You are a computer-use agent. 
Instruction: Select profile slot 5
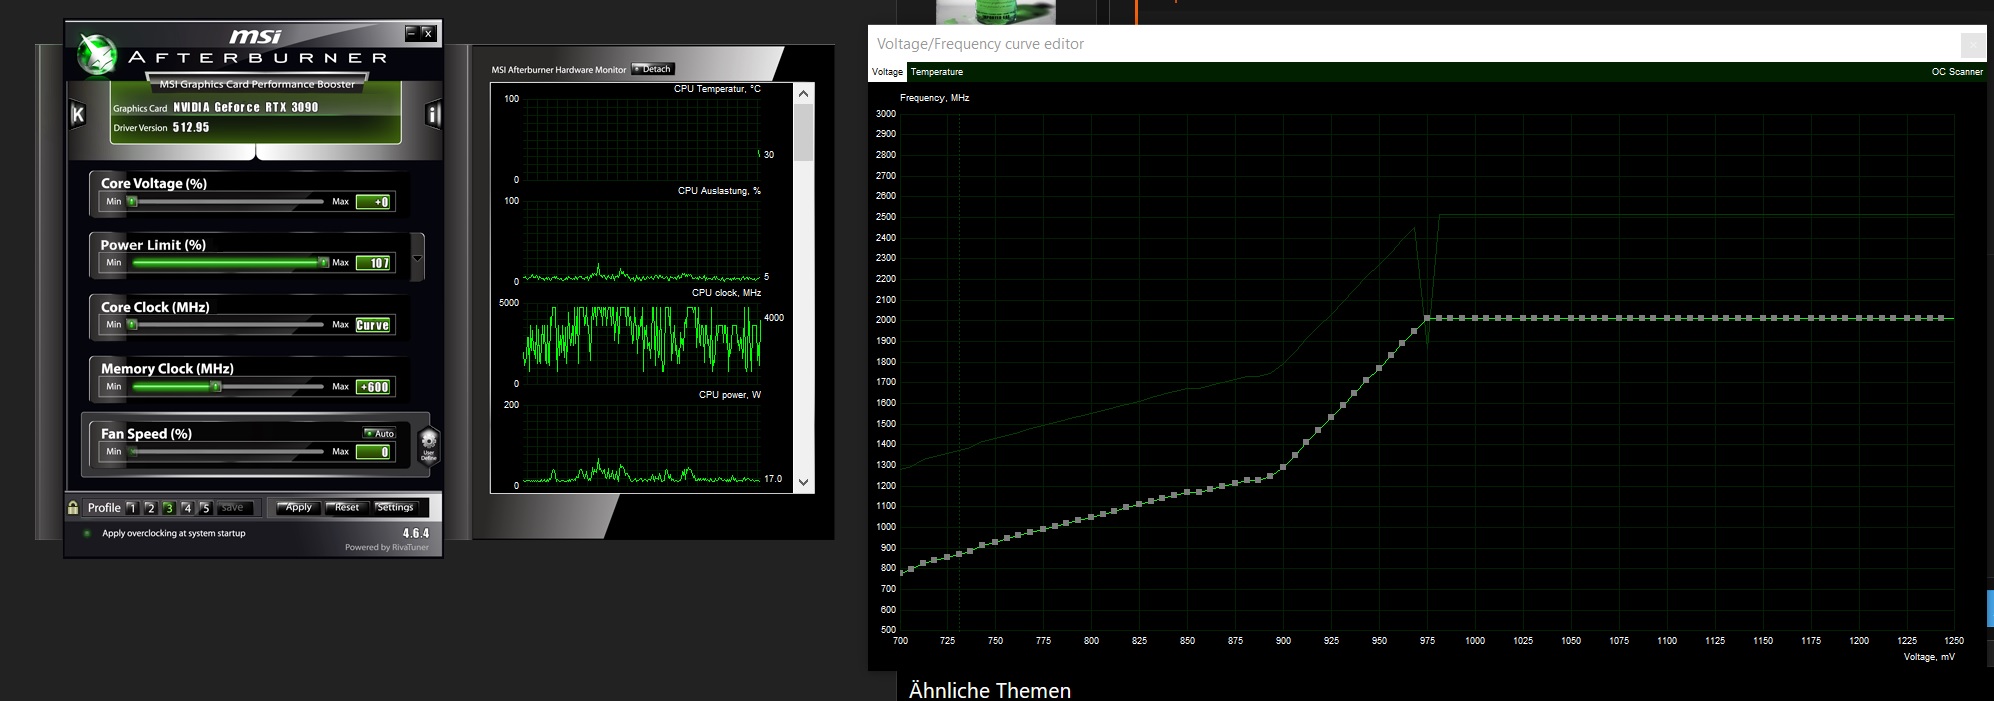pyautogui.click(x=205, y=508)
